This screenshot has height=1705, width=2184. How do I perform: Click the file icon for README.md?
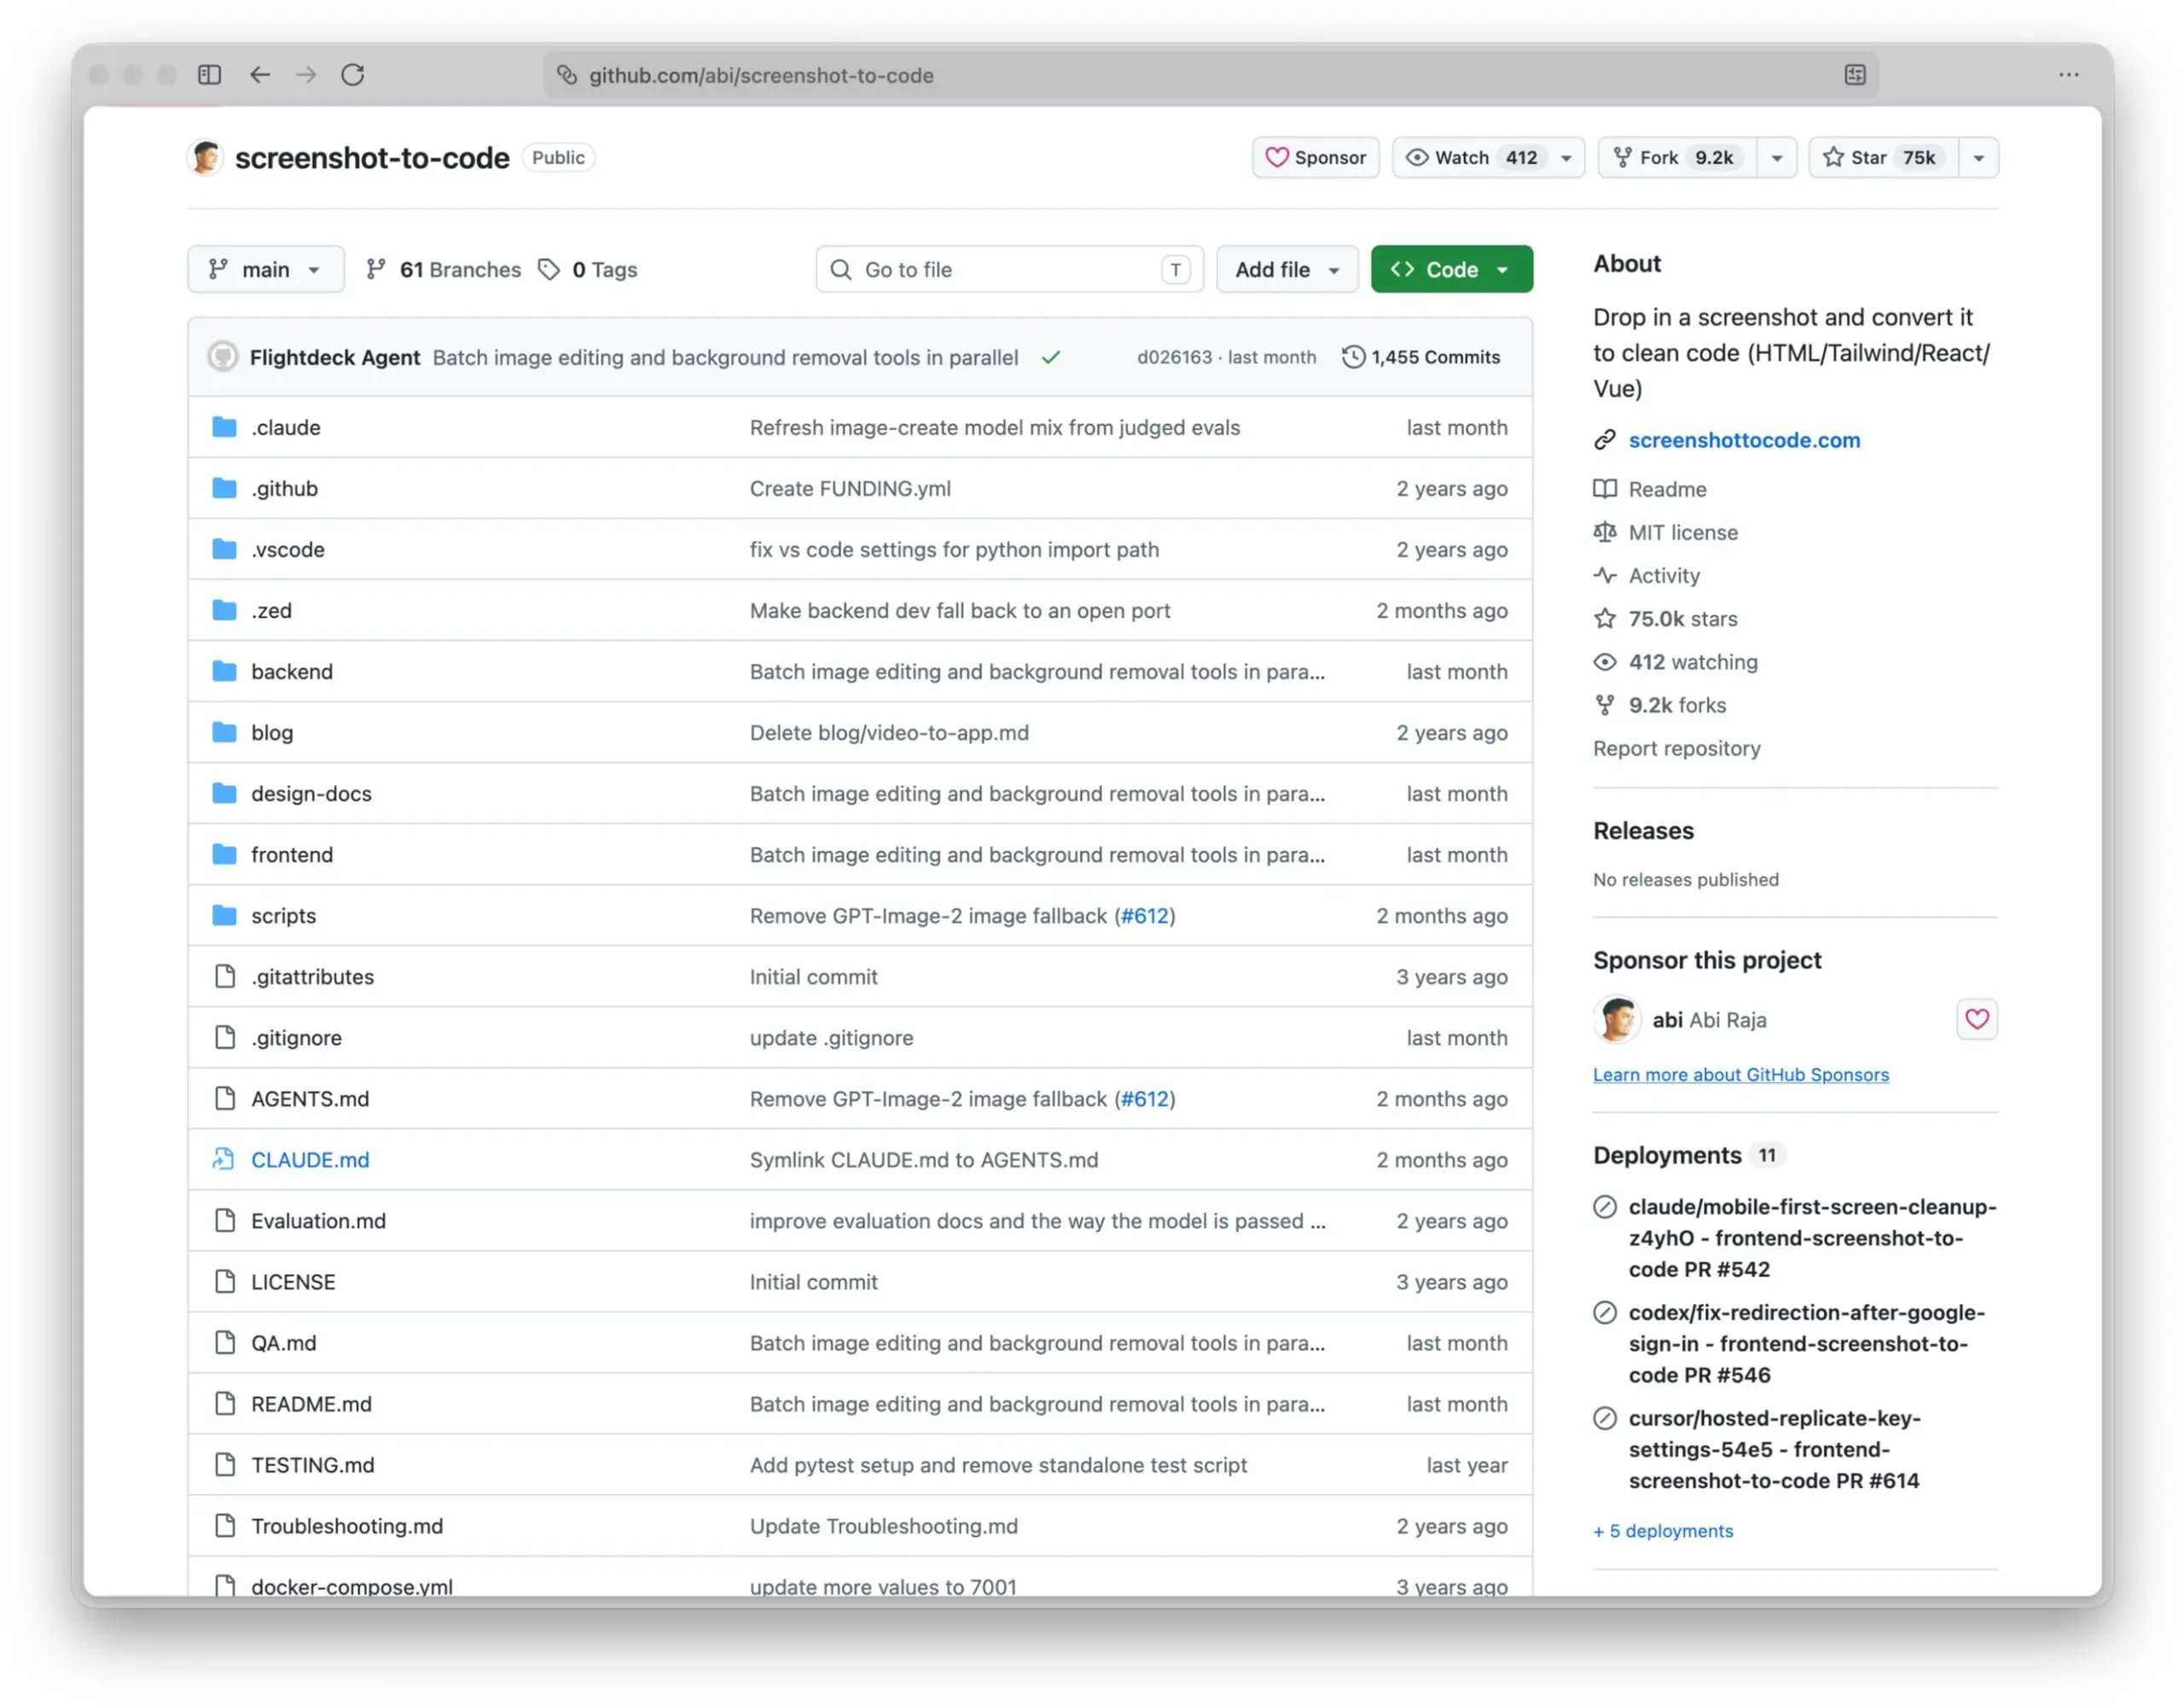[225, 1403]
